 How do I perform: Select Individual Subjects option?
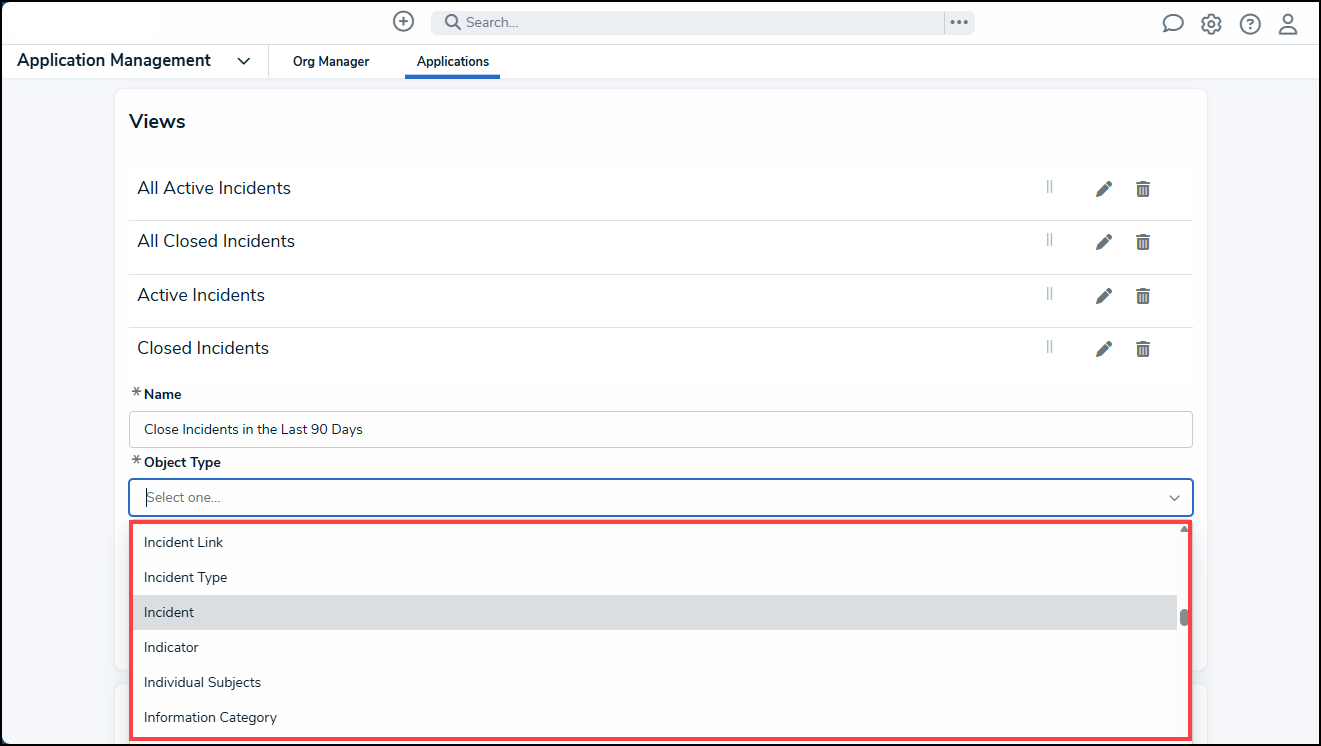tap(655, 682)
